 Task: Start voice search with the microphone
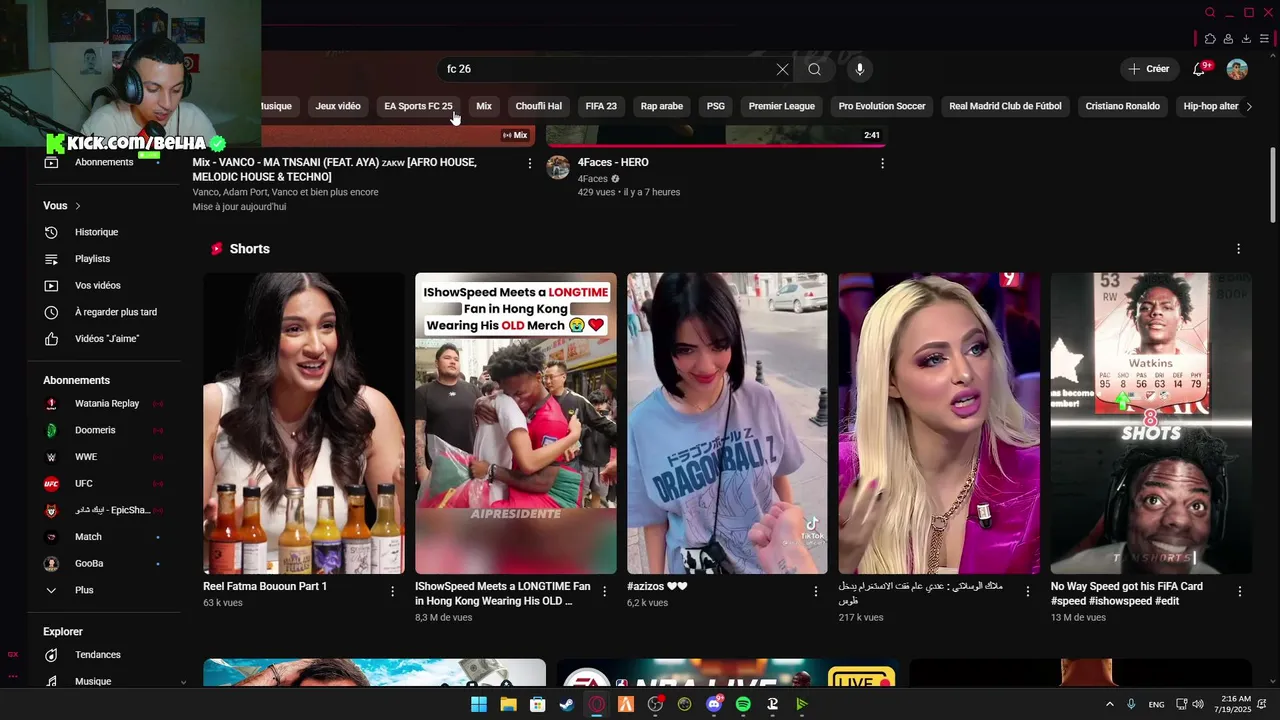pyautogui.click(x=859, y=69)
